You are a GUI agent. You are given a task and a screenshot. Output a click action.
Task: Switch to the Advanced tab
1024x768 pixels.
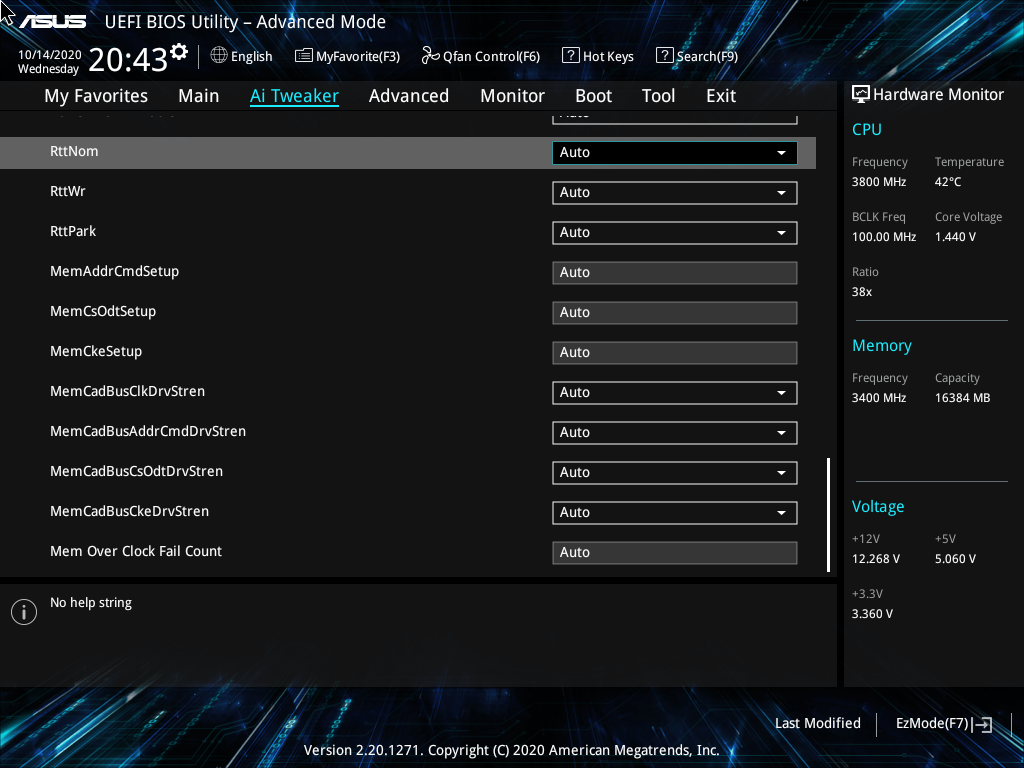pos(409,96)
